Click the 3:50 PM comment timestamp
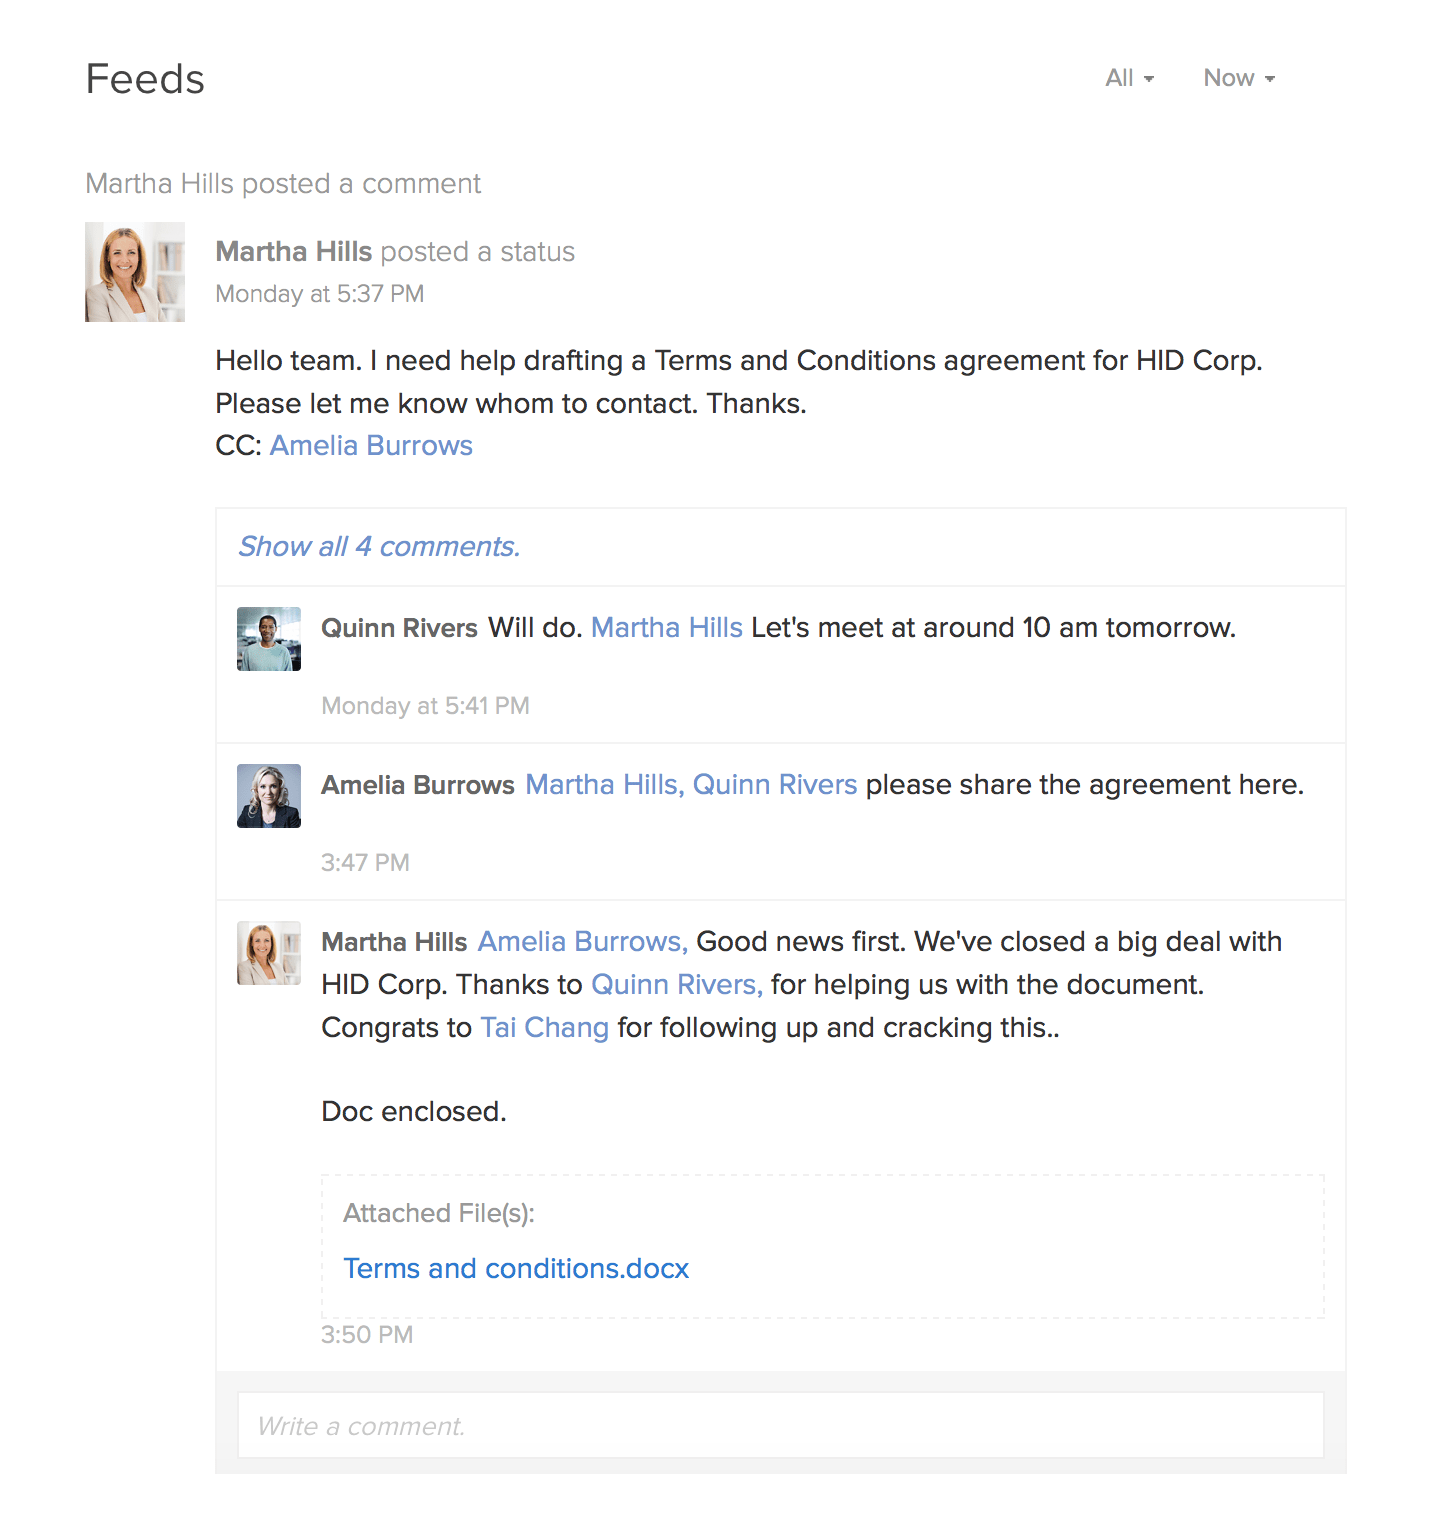 click(x=366, y=1334)
